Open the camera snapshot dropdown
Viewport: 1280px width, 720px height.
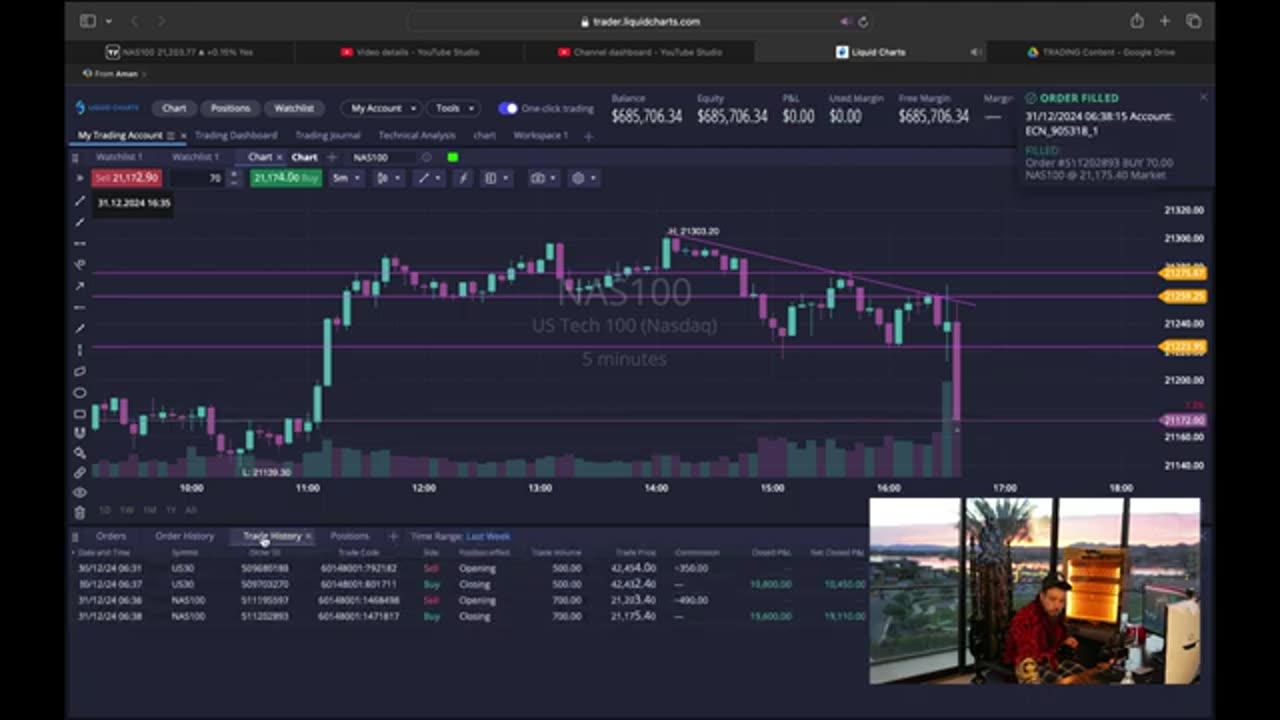(545, 178)
